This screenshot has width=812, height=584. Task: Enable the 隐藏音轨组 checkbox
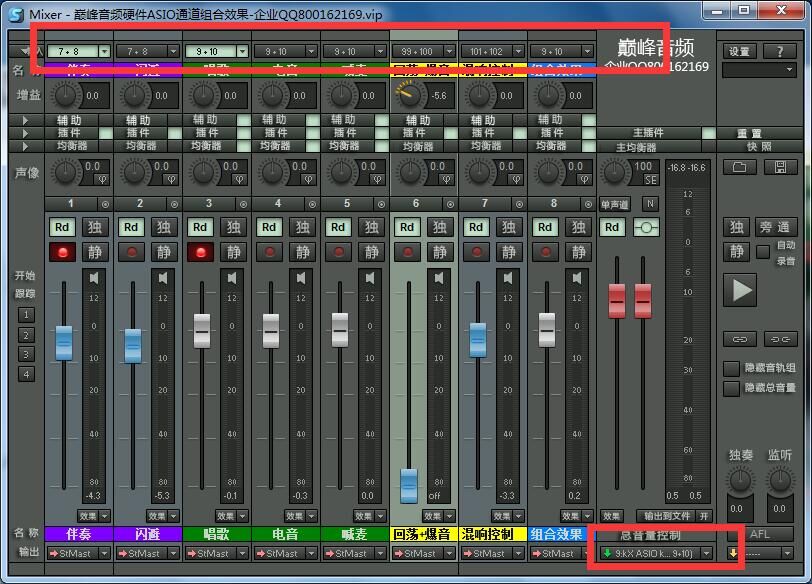732,369
